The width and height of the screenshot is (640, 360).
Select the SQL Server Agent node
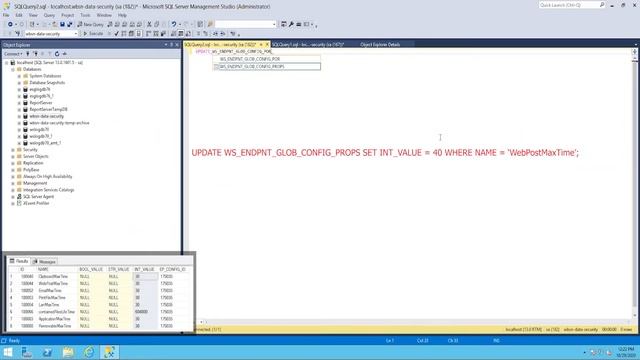pyautogui.click(x=38, y=197)
